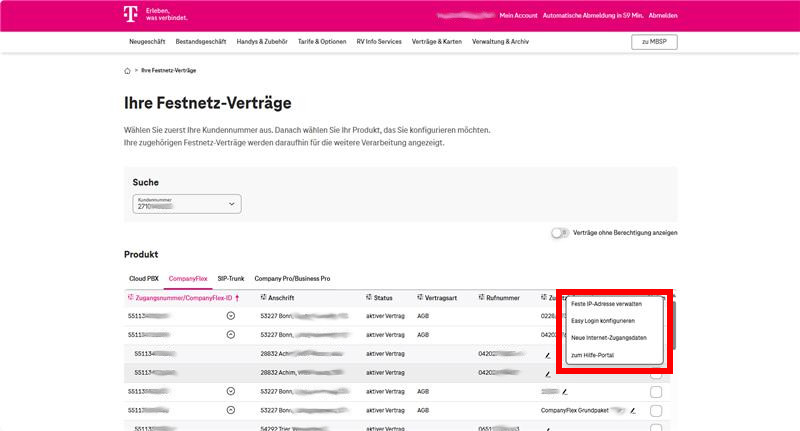Viewport: 800px width, 431px height.
Task: Collapse the CompanyFlex Grundpaket row
Action: (231, 411)
